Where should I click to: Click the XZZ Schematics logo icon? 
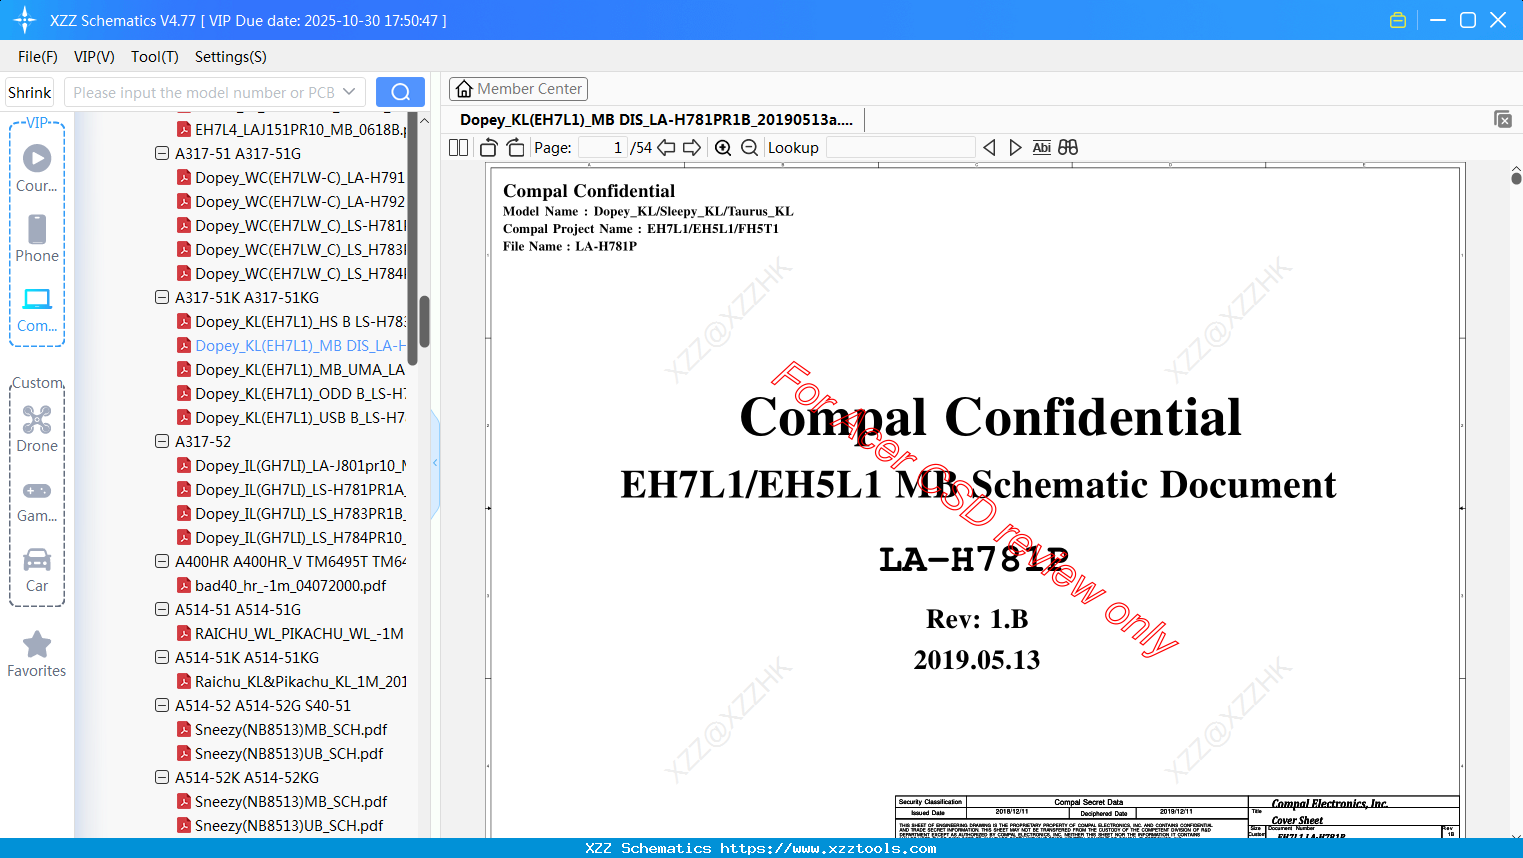[25, 20]
